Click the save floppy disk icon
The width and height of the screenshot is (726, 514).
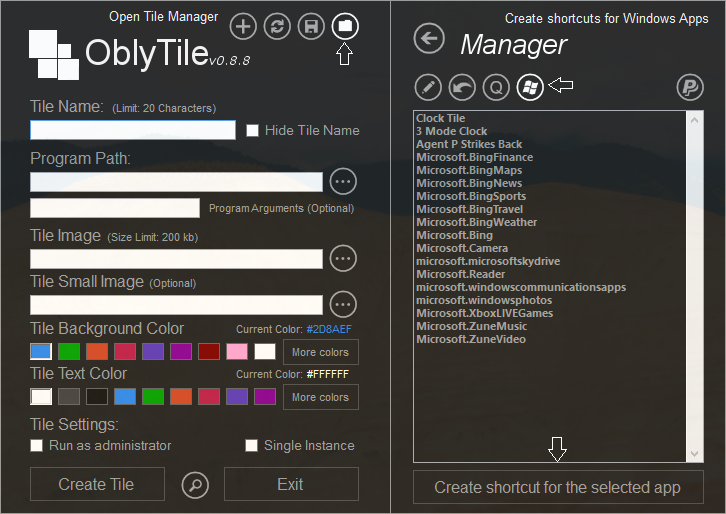pos(311,26)
